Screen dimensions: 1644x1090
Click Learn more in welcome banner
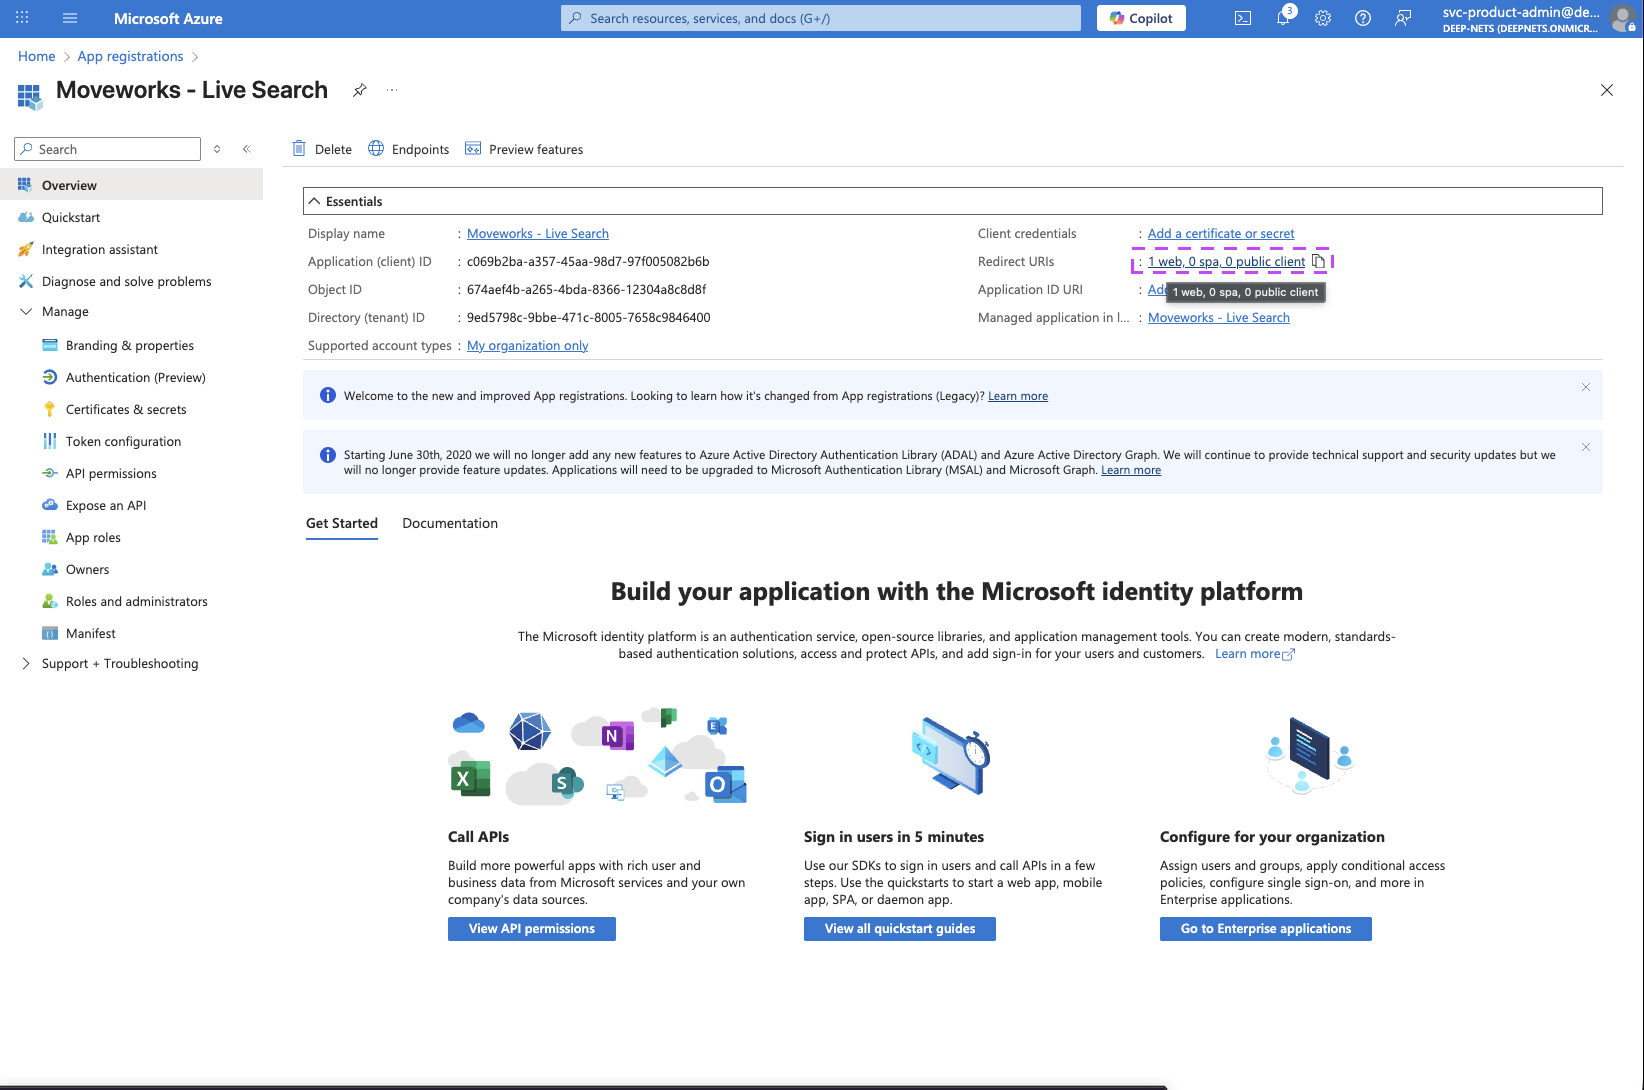coord(1018,396)
